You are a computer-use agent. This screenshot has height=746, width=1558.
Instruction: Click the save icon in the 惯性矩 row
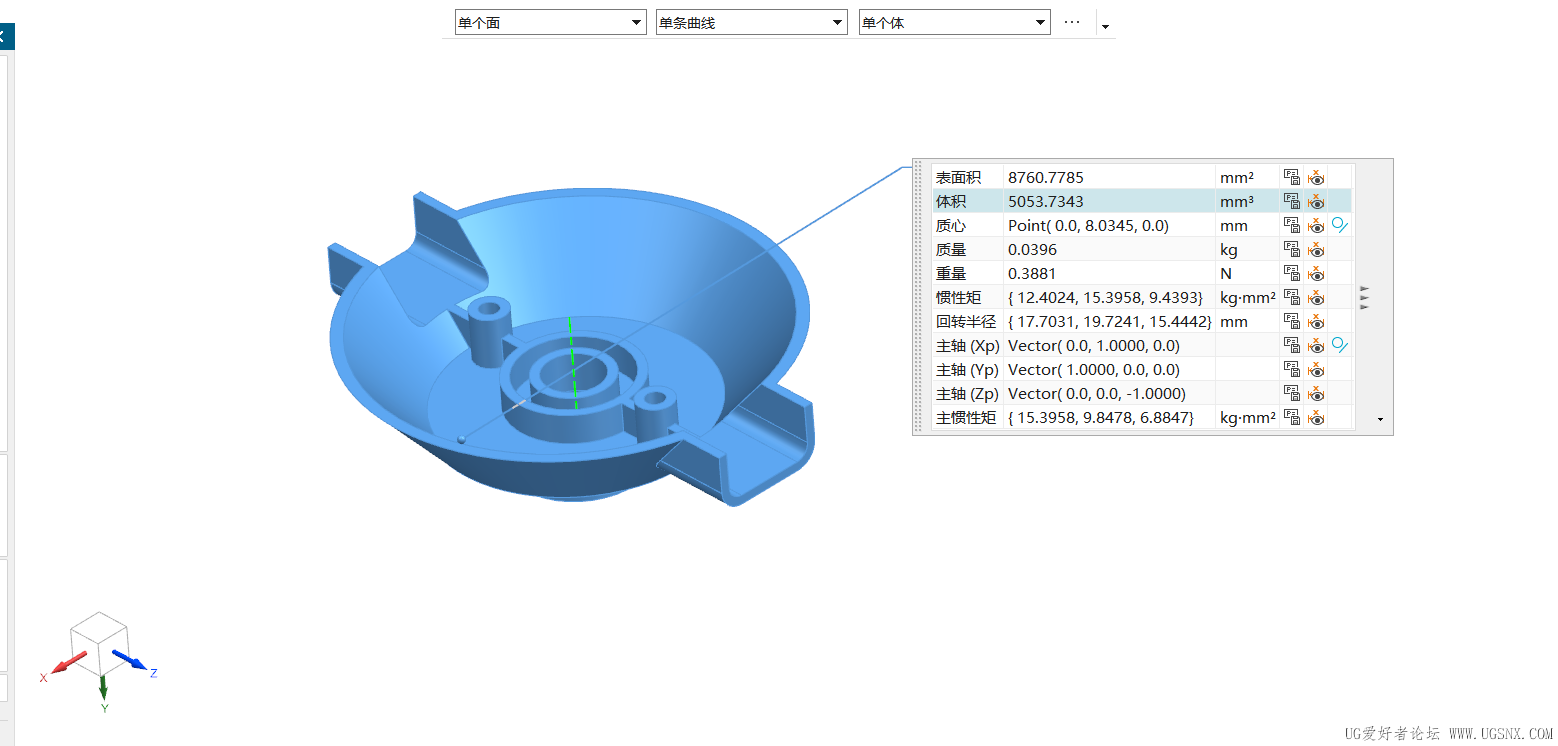pyautogui.click(x=1292, y=297)
